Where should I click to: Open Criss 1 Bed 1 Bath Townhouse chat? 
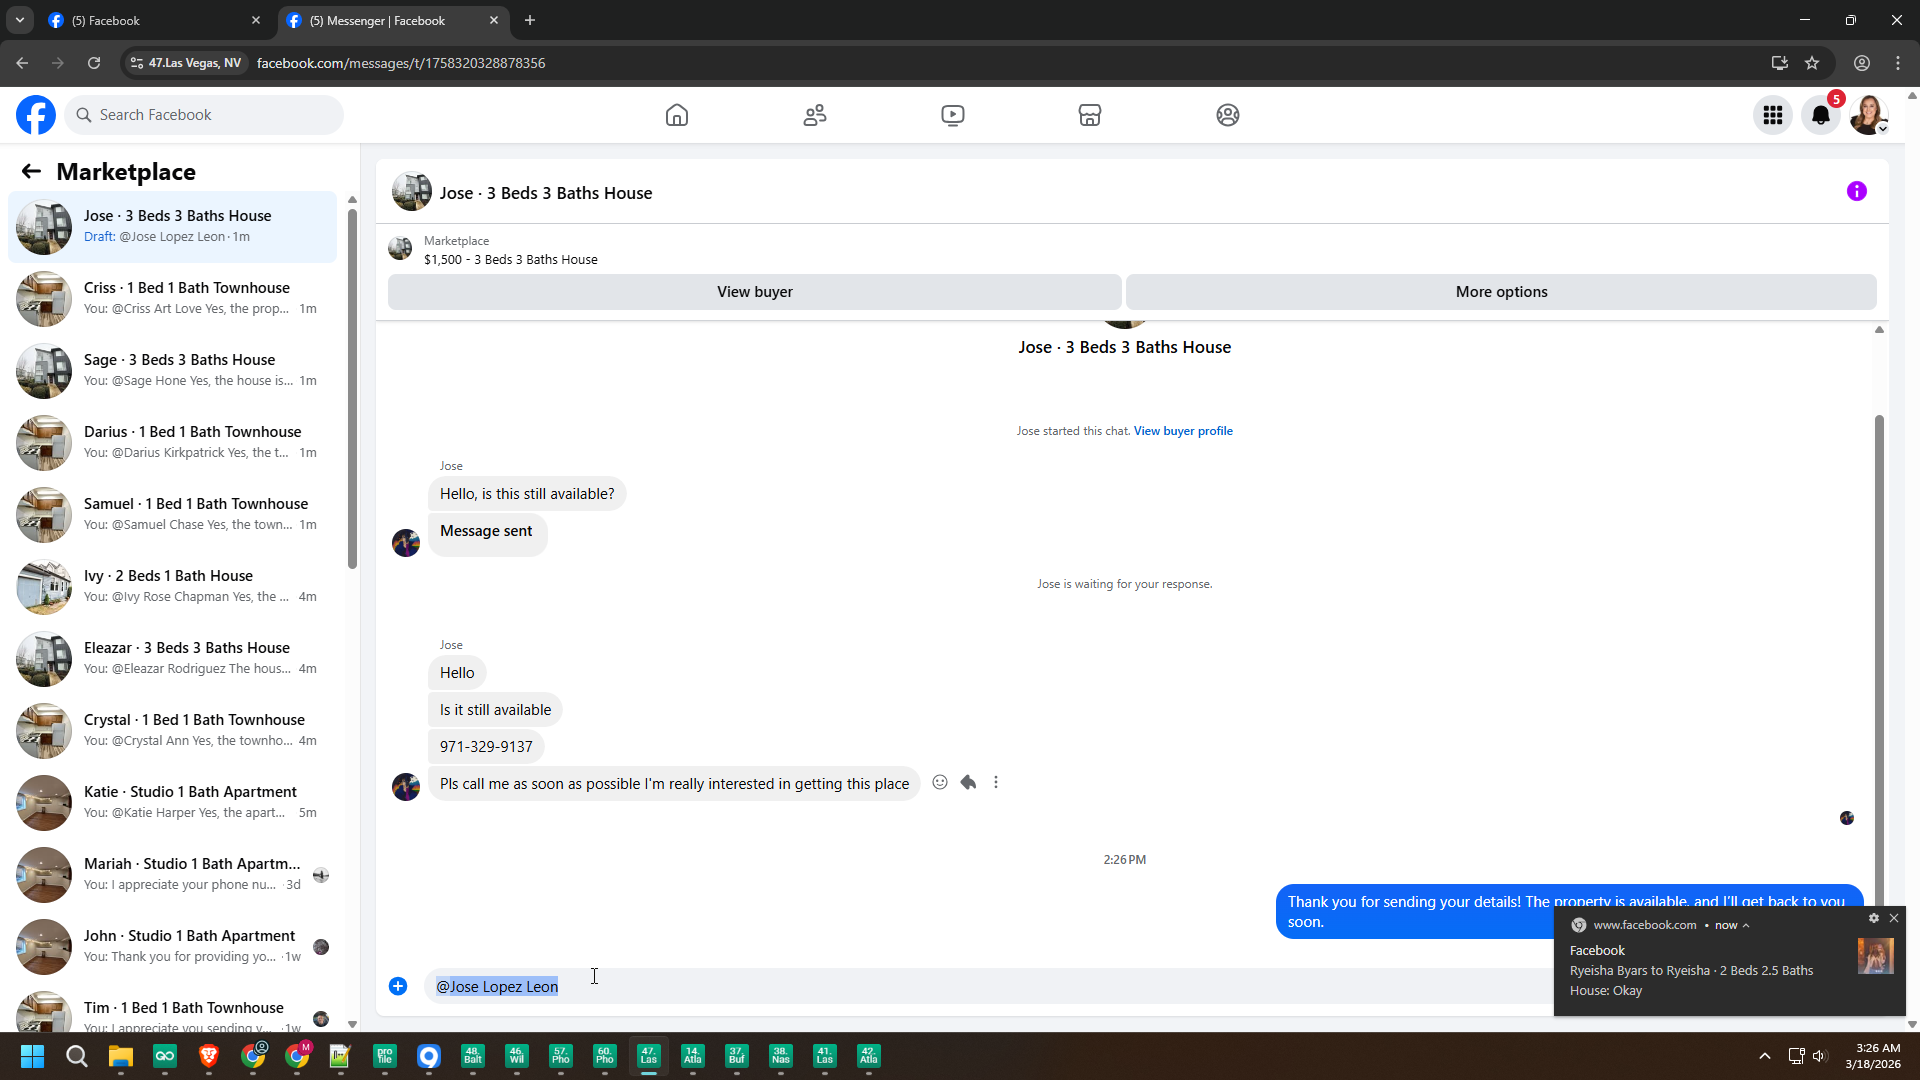pos(172,298)
